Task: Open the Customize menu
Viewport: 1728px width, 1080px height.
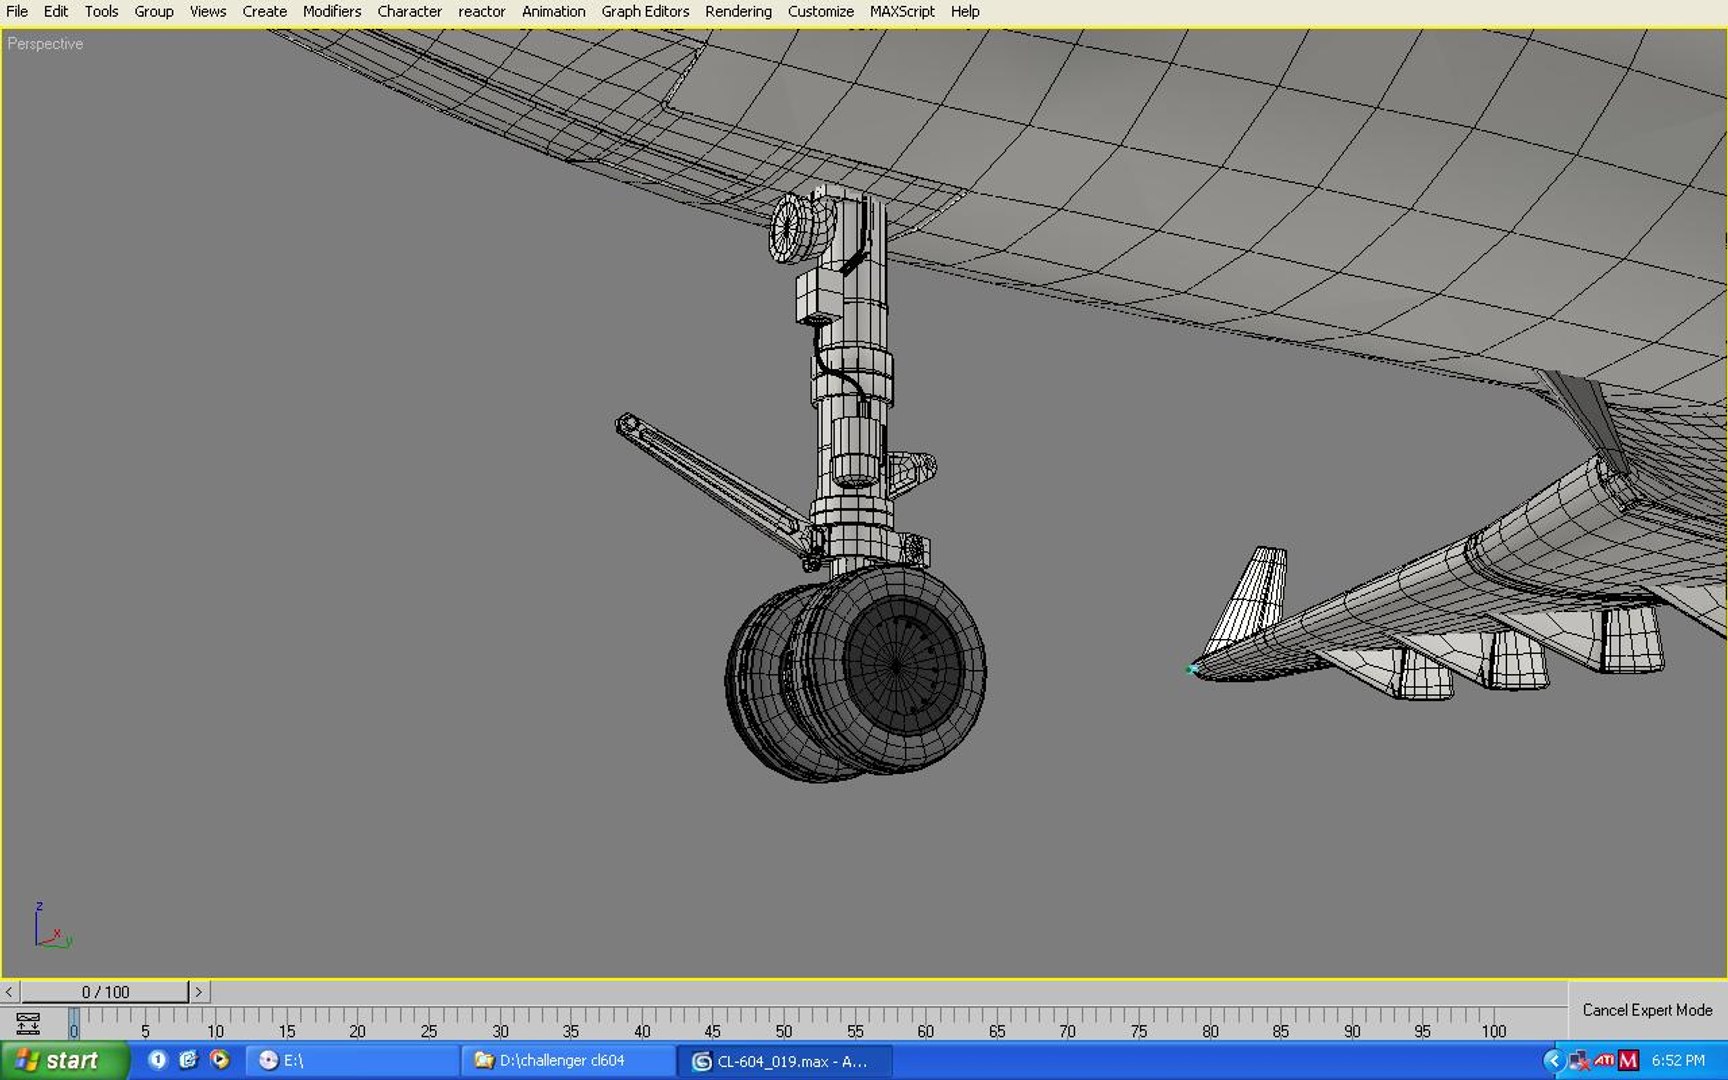Action: coord(820,11)
